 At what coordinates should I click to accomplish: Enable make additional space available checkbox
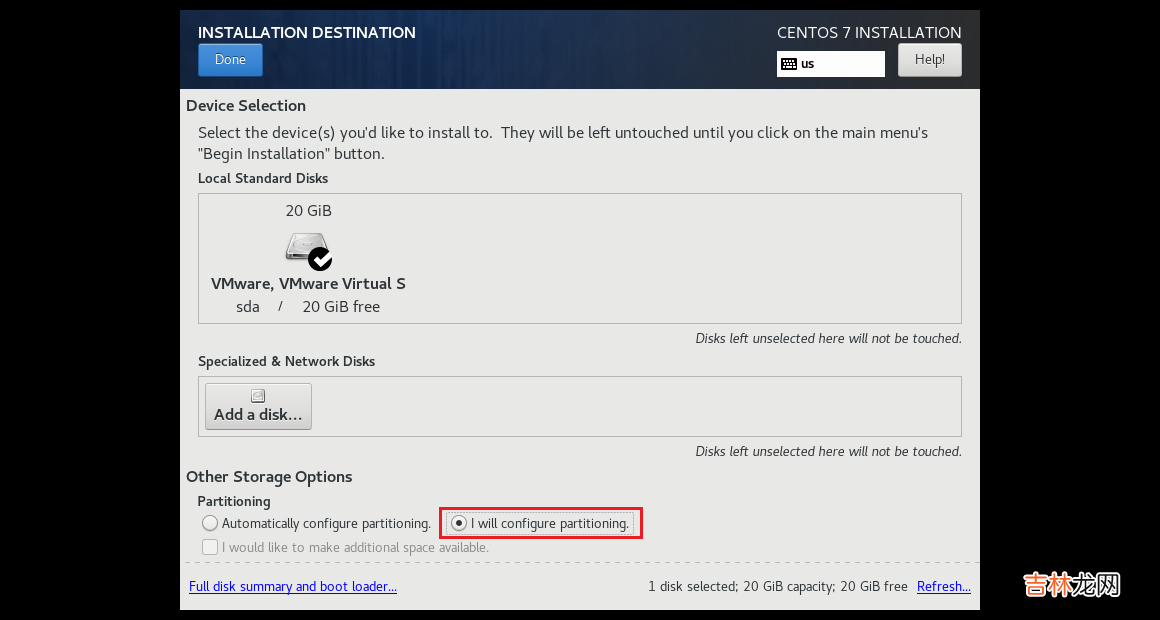click(210, 547)
